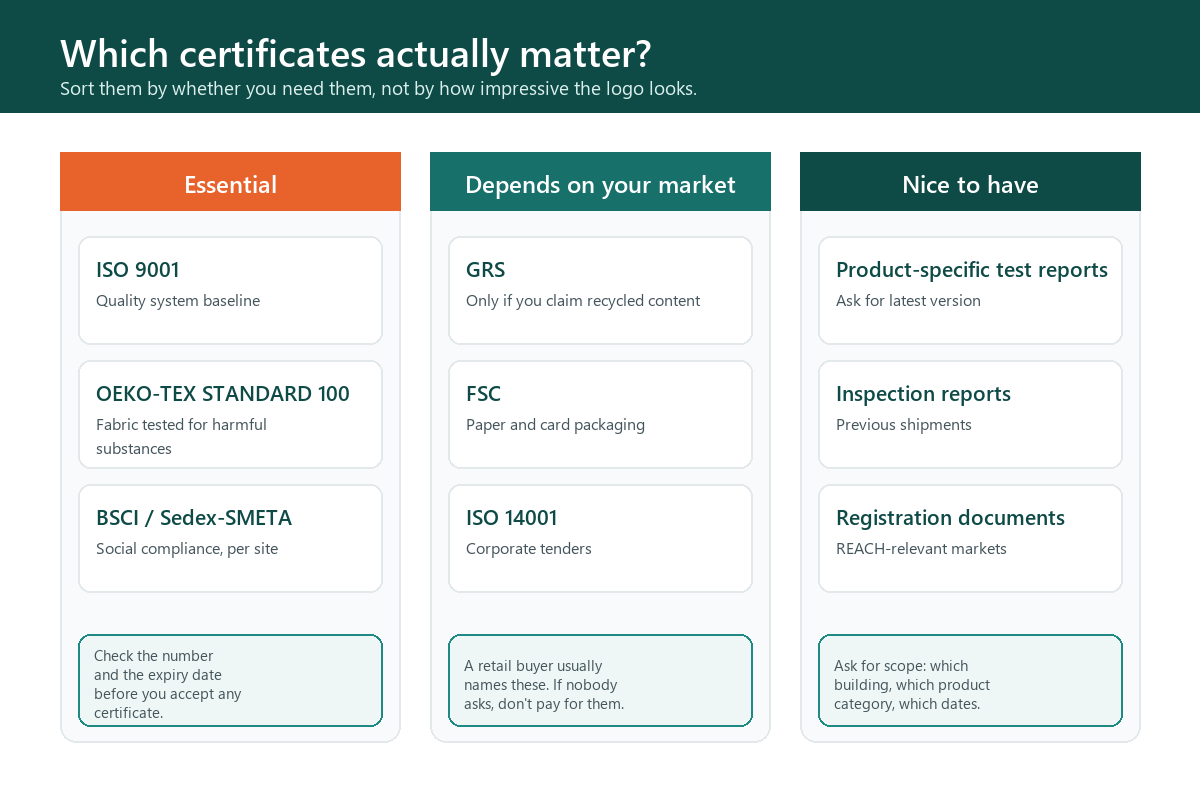This screenshot has height=800, width=1200.
Task: Open the BSCI / Sedex-SMETA card
Action: pos(230,538)
